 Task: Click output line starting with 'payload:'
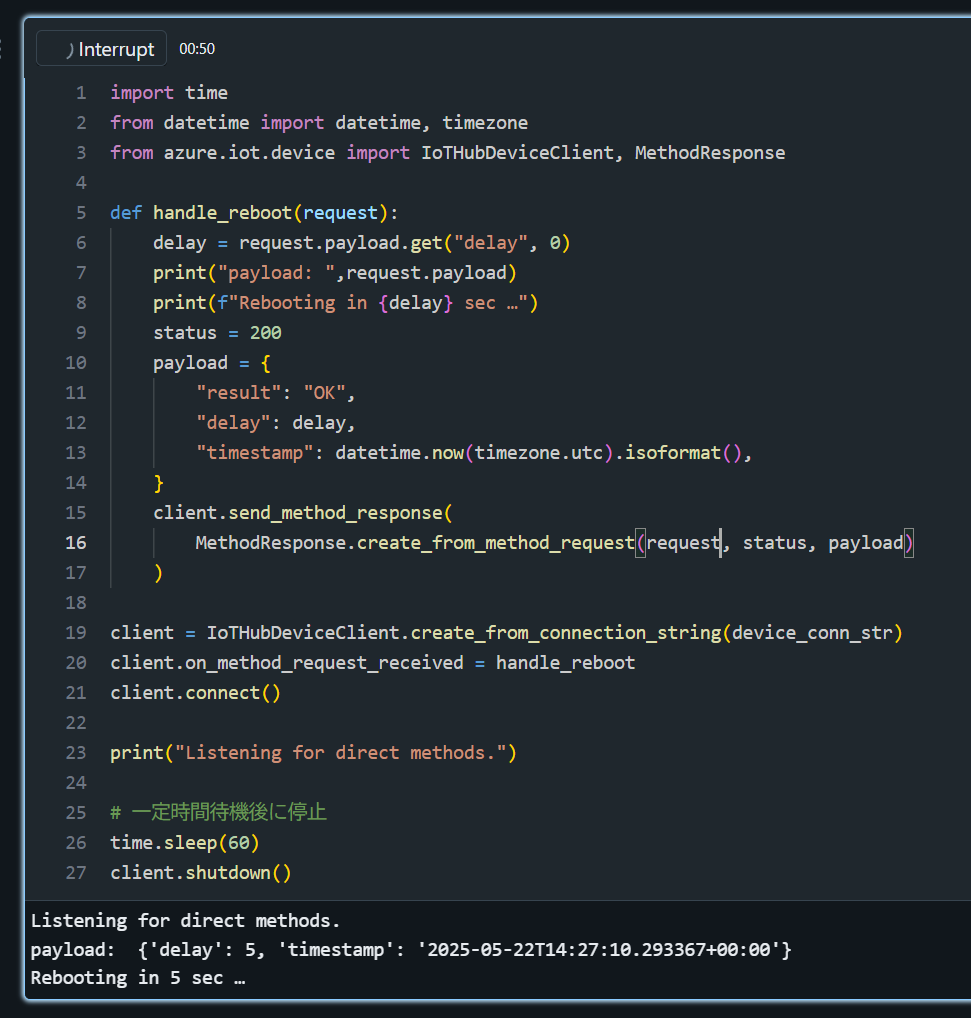click(411, 950)
